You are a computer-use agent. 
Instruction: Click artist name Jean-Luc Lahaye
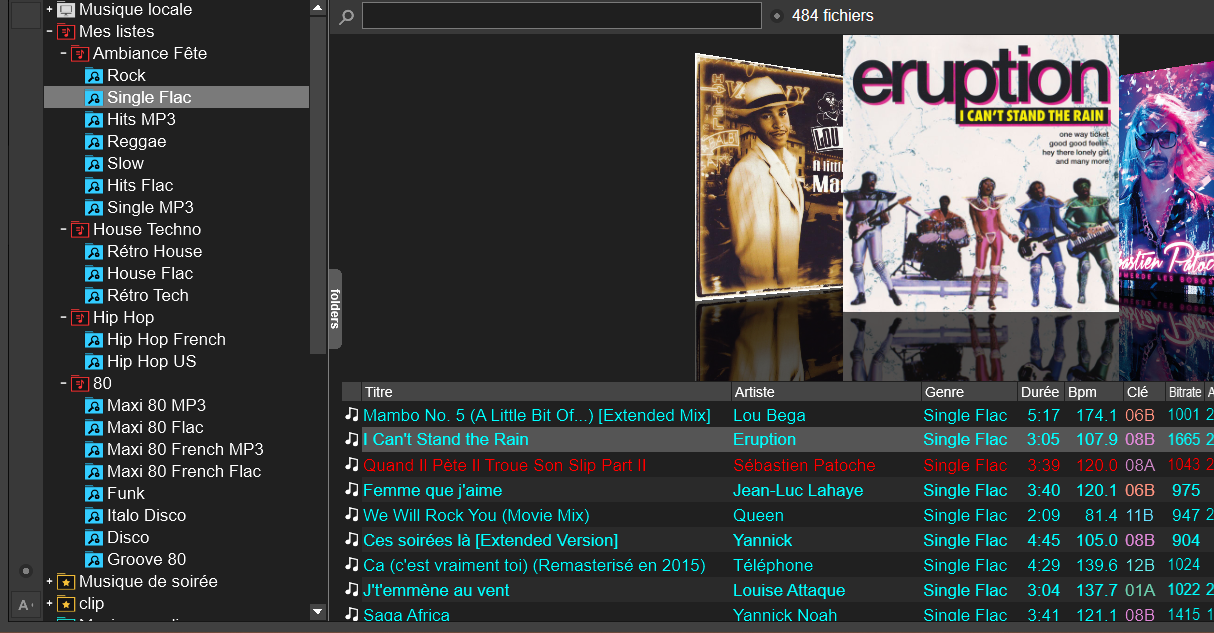click(x=798, y=490)
